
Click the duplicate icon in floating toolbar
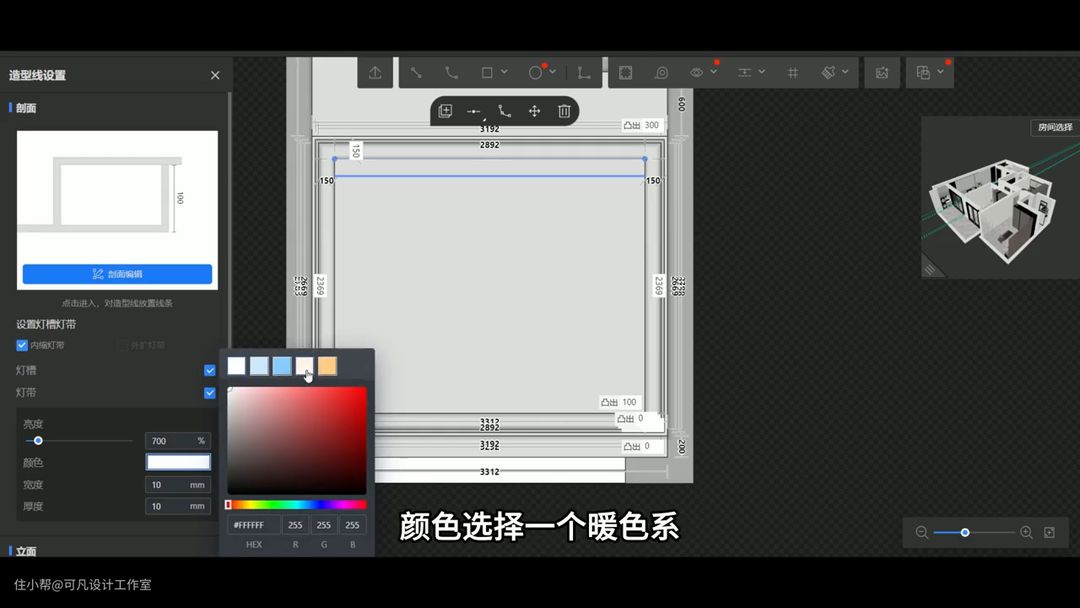(445, 111)
